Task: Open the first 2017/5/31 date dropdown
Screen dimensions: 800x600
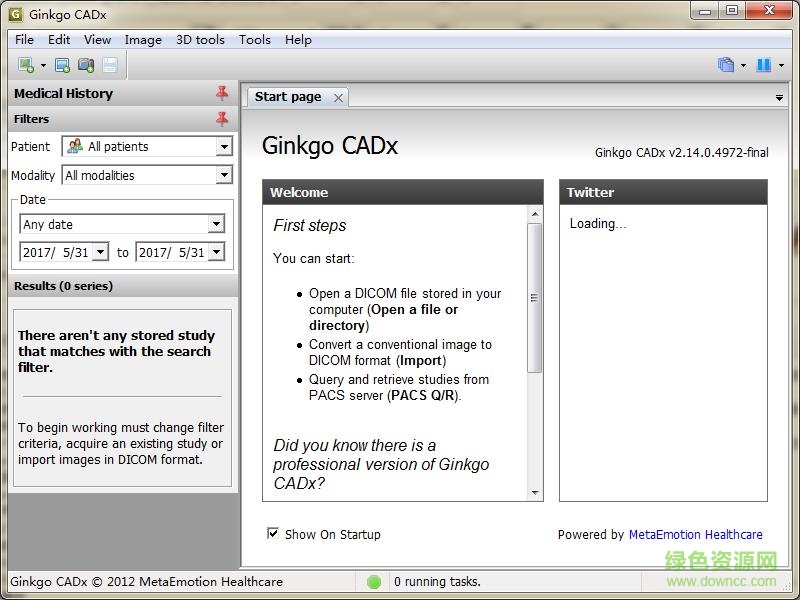Action: click(x=98, y=252)
